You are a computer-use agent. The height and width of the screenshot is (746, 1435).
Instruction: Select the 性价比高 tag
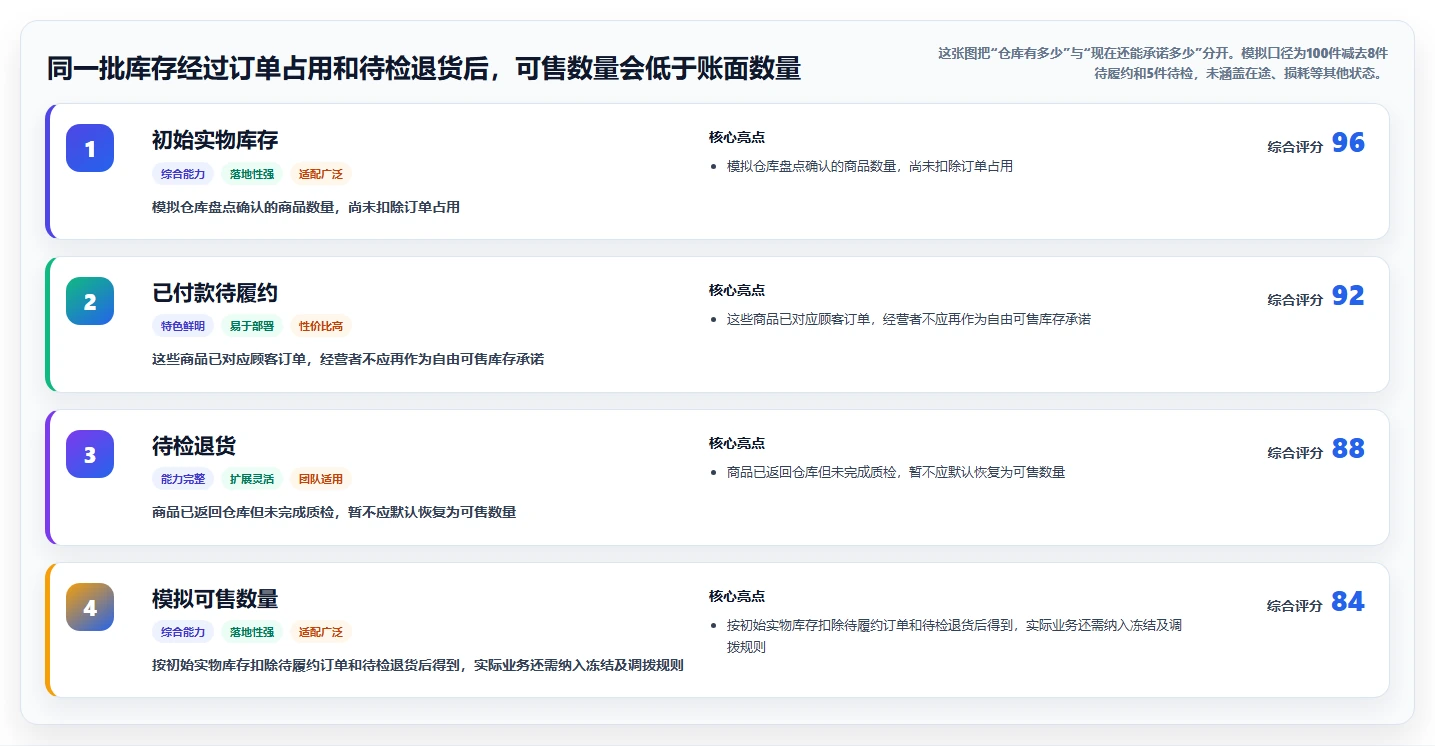(x=321, y=326)
